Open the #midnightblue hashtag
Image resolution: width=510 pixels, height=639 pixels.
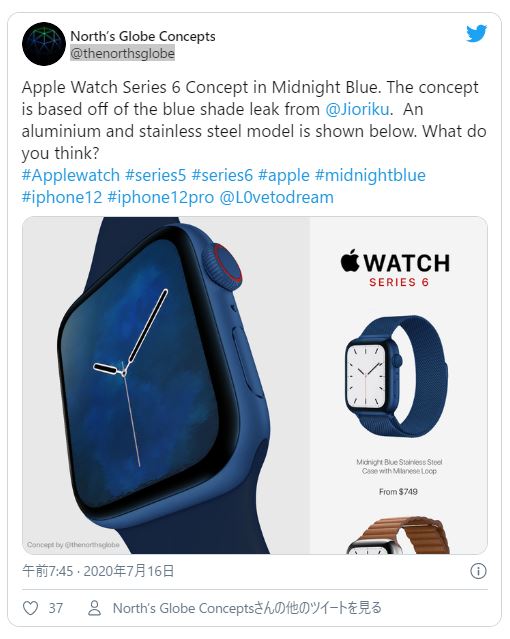[x=370, y=175]
